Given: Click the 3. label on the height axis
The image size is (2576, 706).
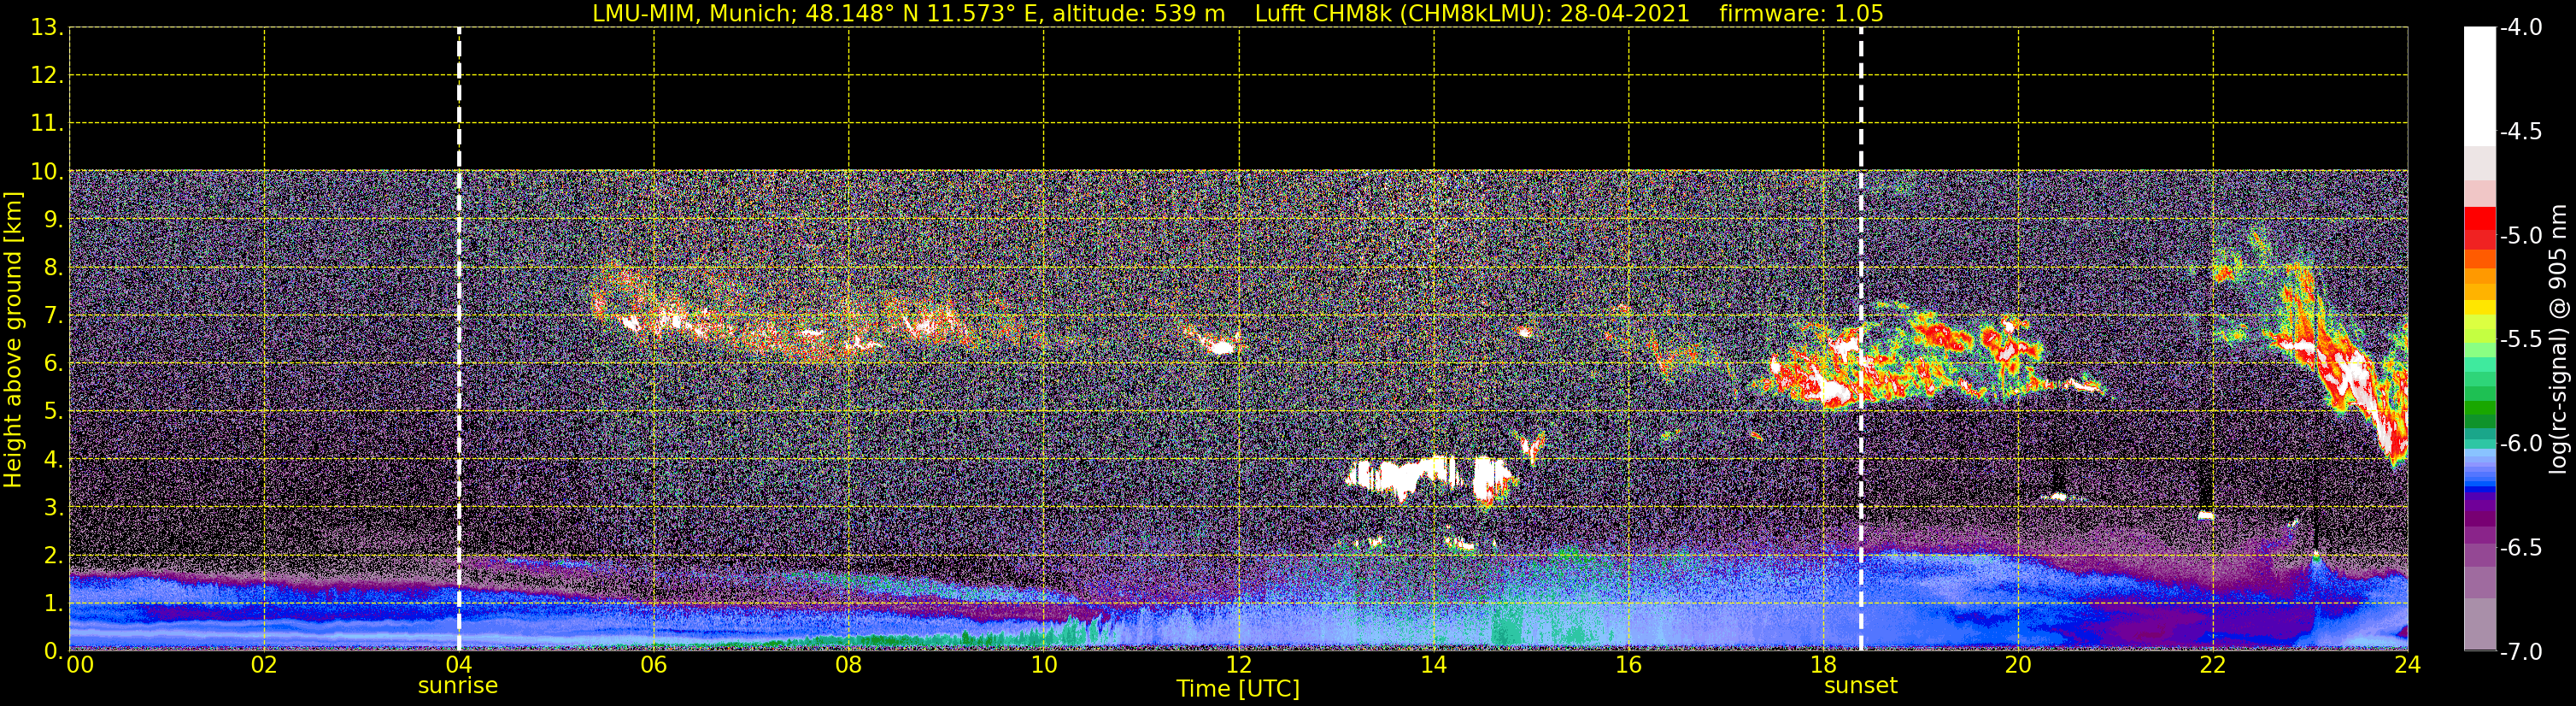Looking at the screenshot, I should tap(52, 507).
